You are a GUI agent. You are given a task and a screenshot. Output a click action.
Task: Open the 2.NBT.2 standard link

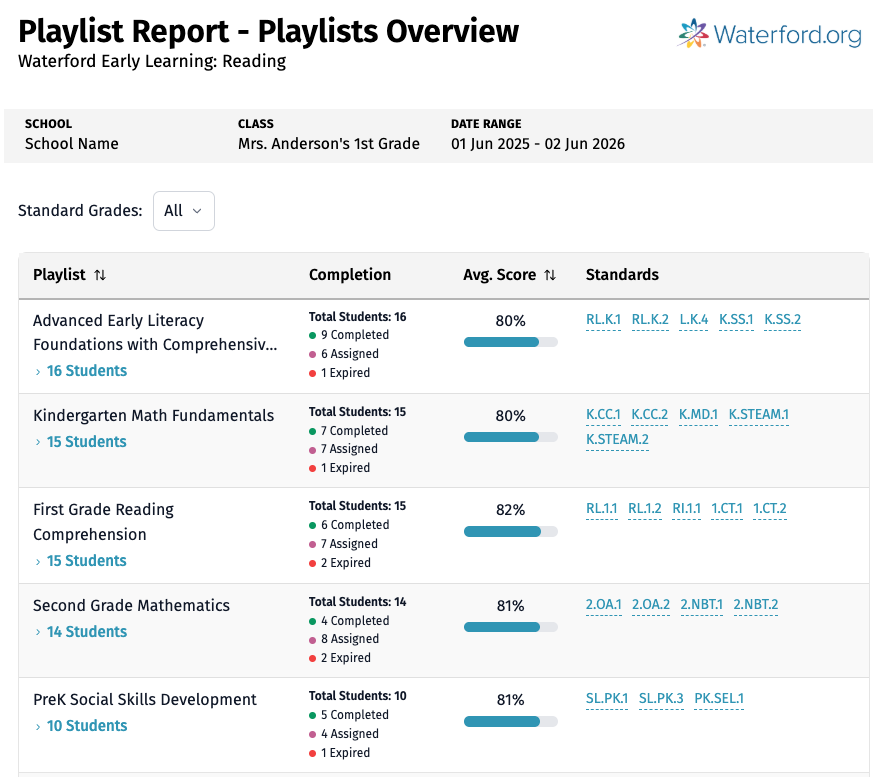(x=755, y=604)
